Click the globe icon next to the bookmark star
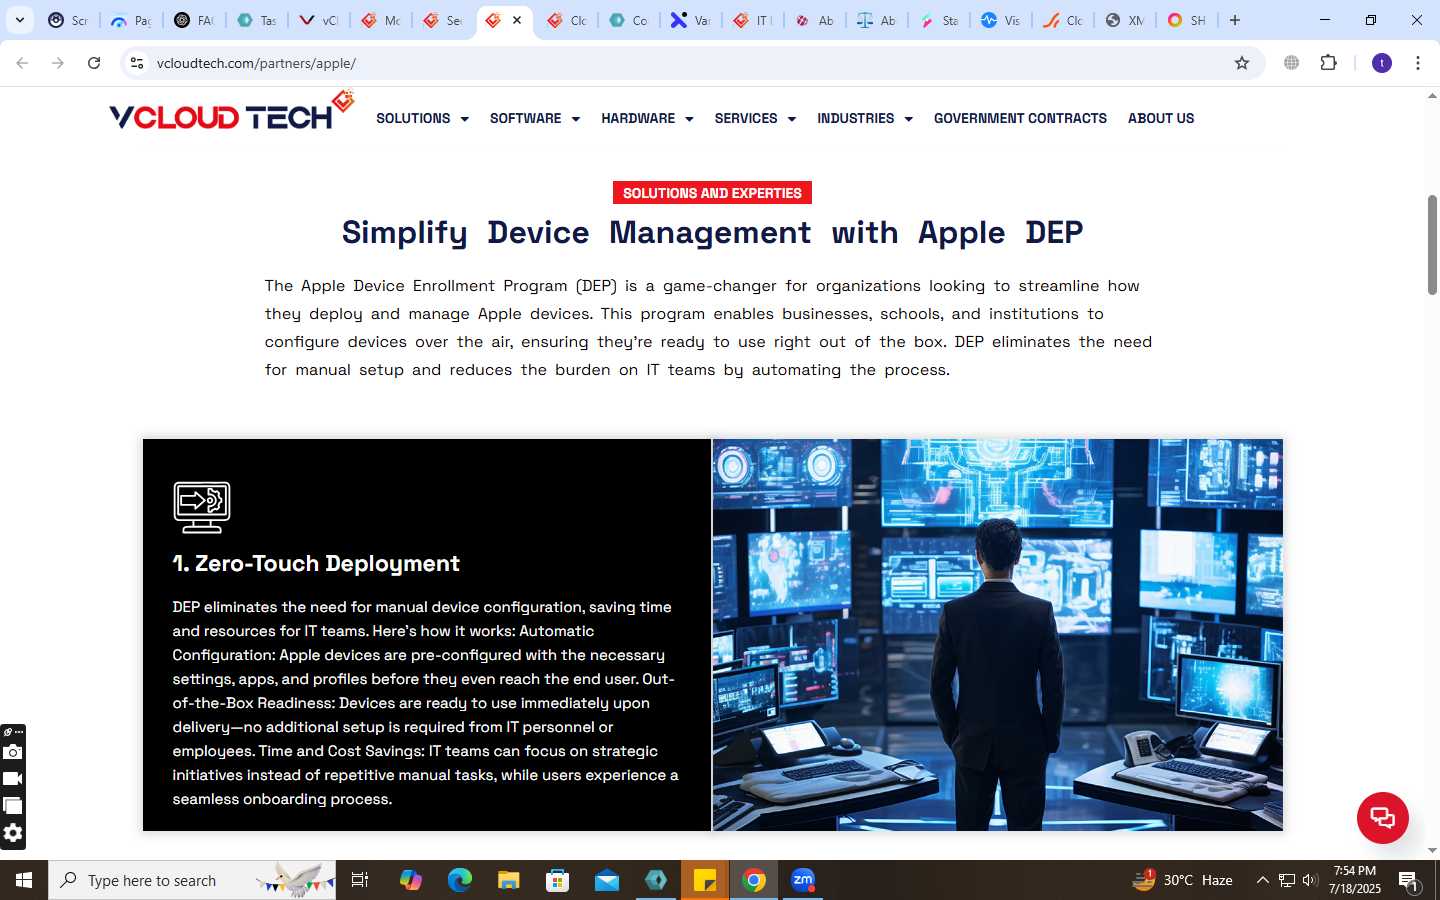The image size is (1440, 900). [1292, 63]
